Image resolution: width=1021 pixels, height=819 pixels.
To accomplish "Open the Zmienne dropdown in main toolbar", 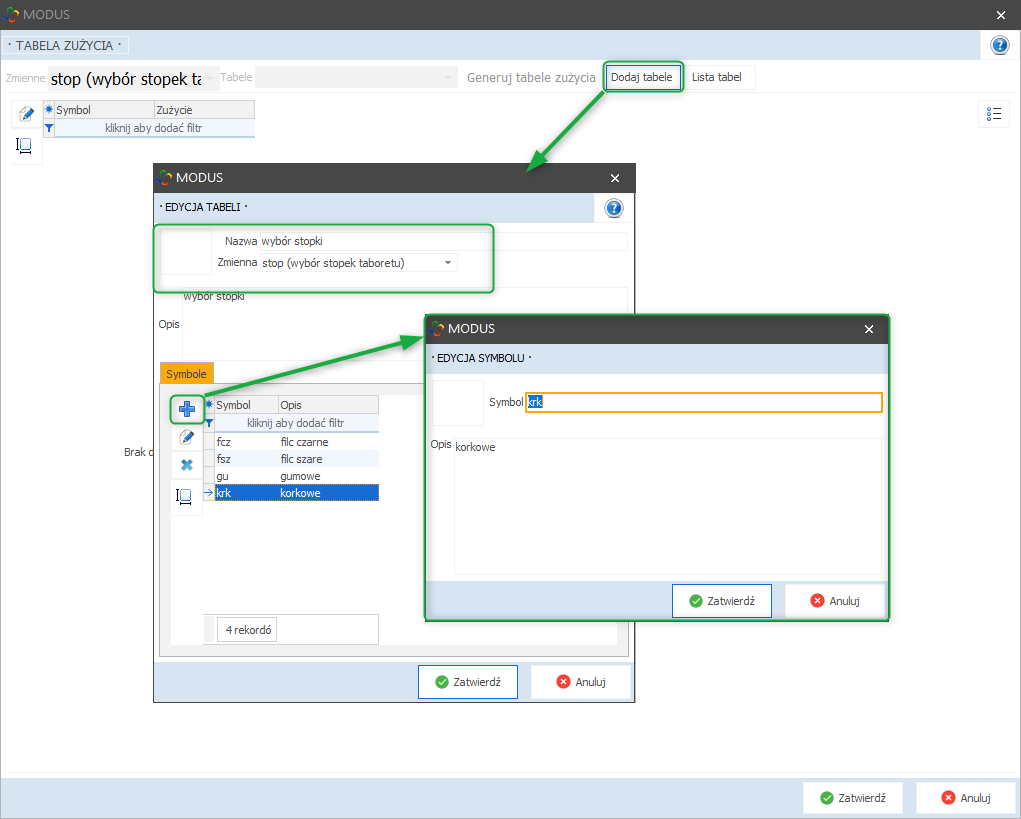I will coord(211,78).
